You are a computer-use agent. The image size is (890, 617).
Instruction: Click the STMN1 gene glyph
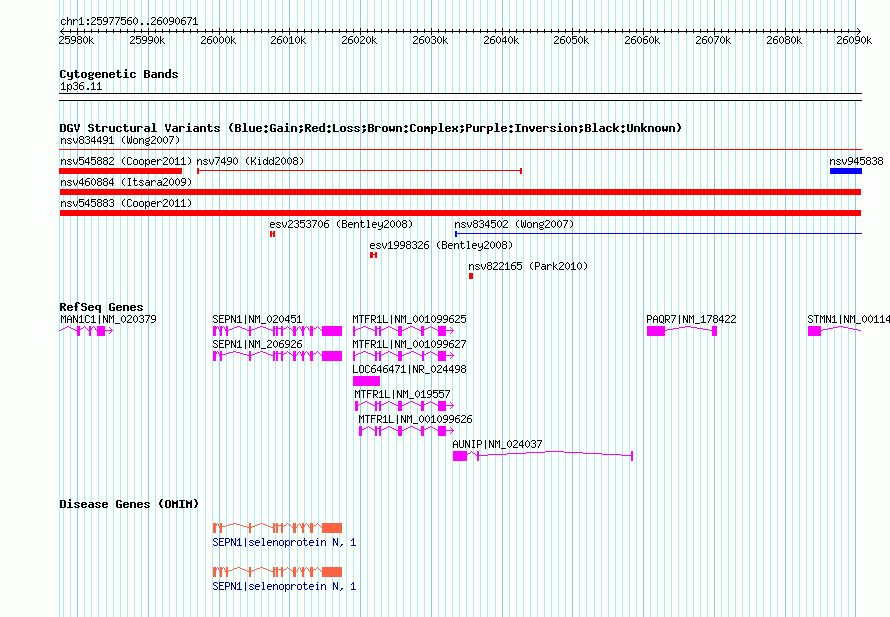(835, 331)
